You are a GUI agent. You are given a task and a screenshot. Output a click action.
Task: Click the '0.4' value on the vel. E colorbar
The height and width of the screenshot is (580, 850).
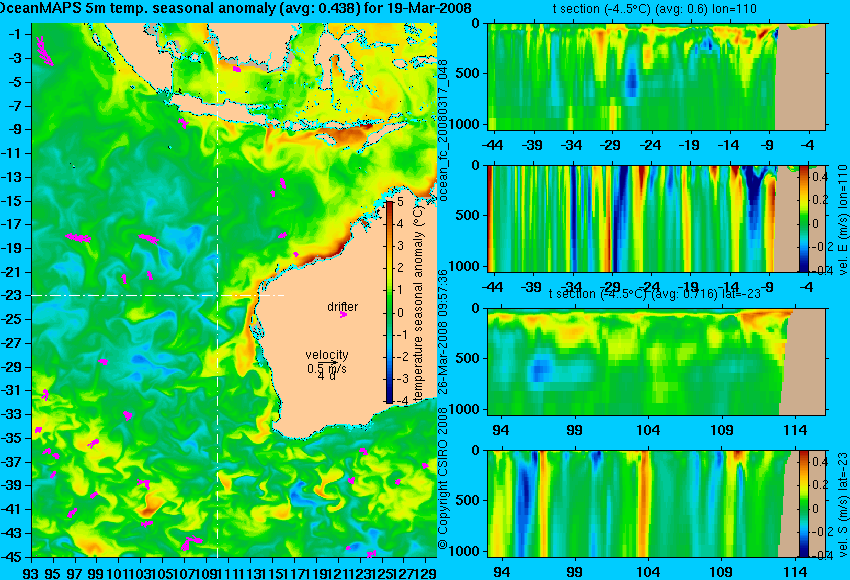tap(820, 177)
